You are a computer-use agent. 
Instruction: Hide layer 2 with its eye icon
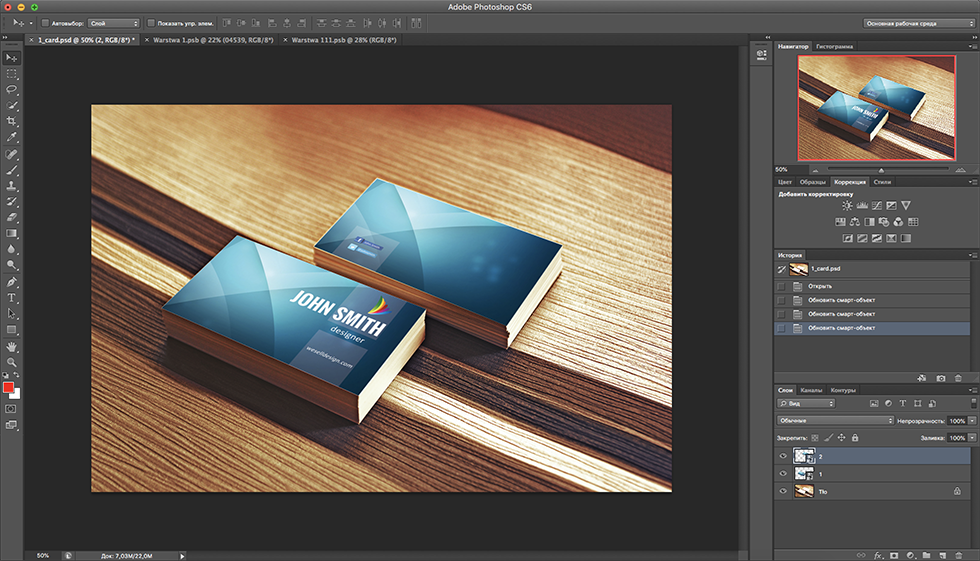pos(783,456)
